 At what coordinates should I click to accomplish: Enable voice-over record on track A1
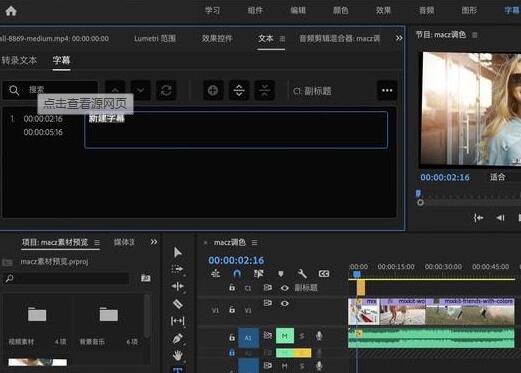point(319,336)
